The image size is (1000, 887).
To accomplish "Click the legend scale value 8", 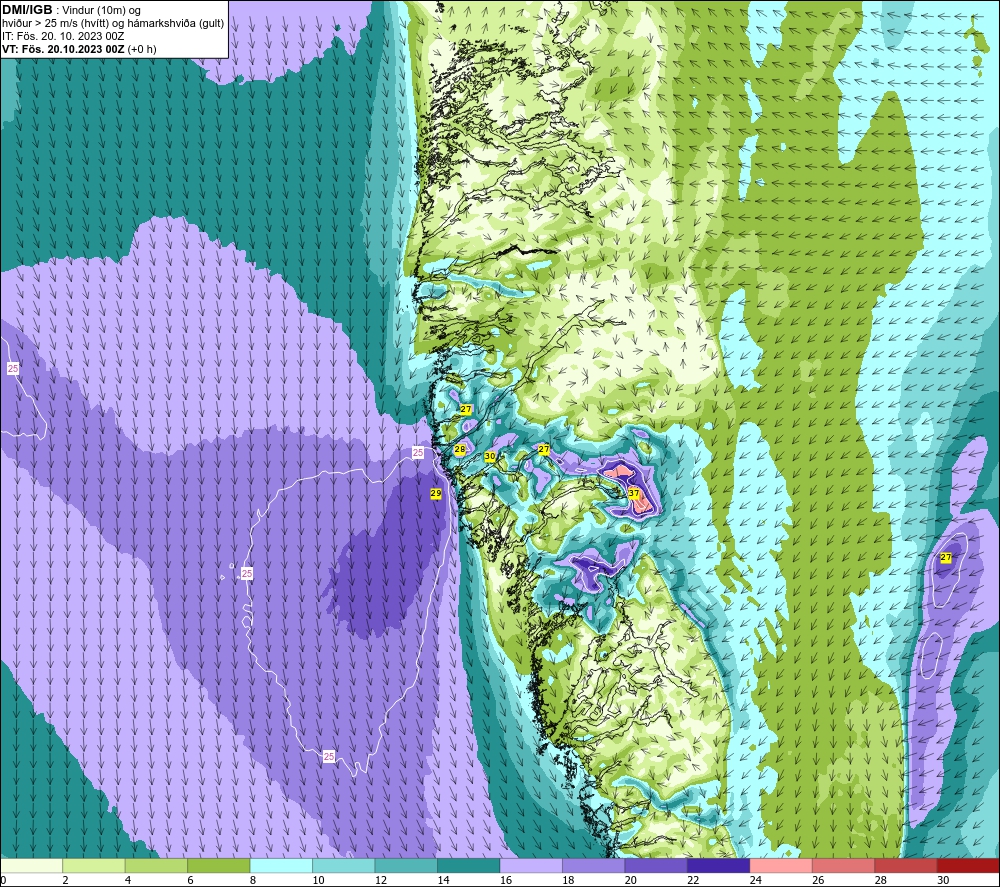I will point(253,880).
